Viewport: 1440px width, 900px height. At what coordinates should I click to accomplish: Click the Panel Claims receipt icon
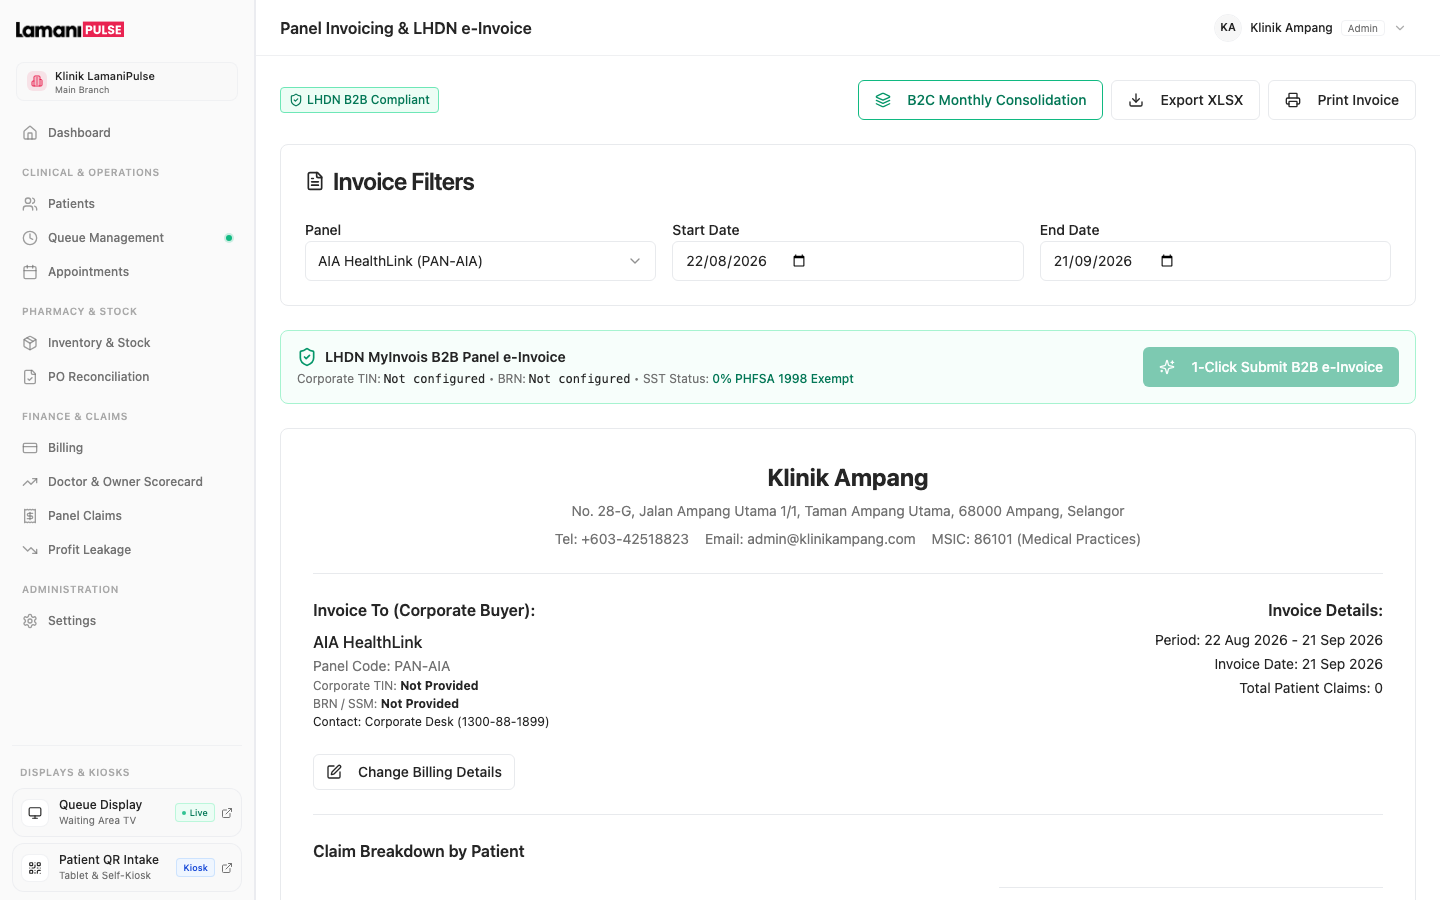tap(30, 516)
